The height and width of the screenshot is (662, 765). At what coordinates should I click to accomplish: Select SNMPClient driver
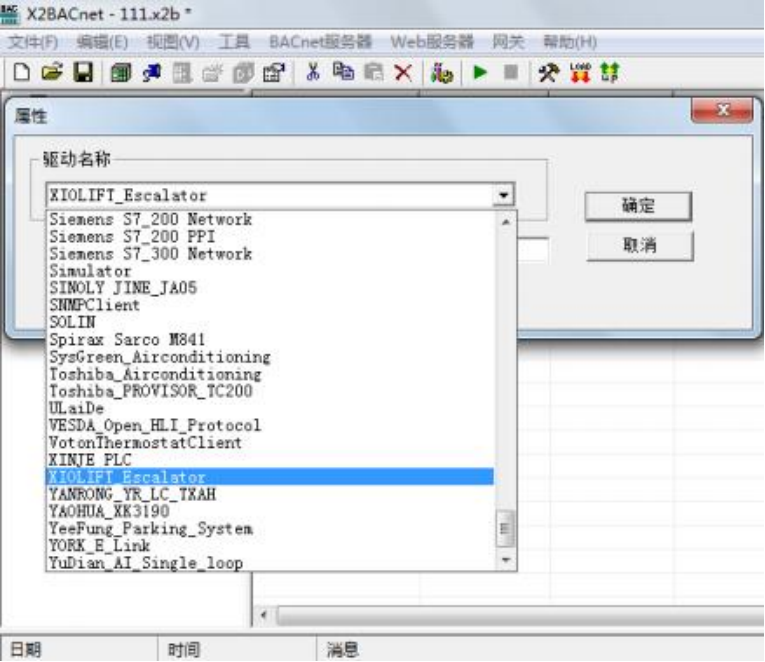270,305
